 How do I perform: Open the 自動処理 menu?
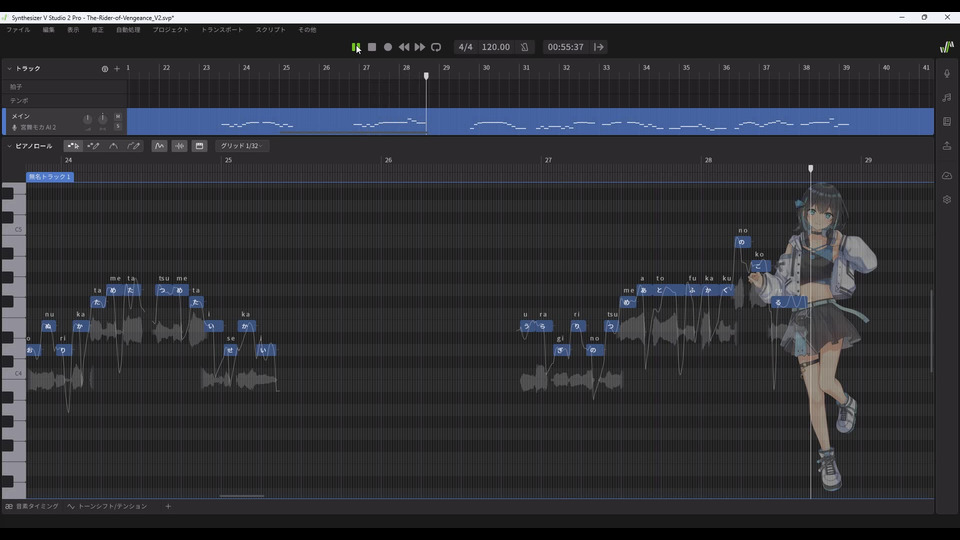pyautogui.click(x=129, y=29)
